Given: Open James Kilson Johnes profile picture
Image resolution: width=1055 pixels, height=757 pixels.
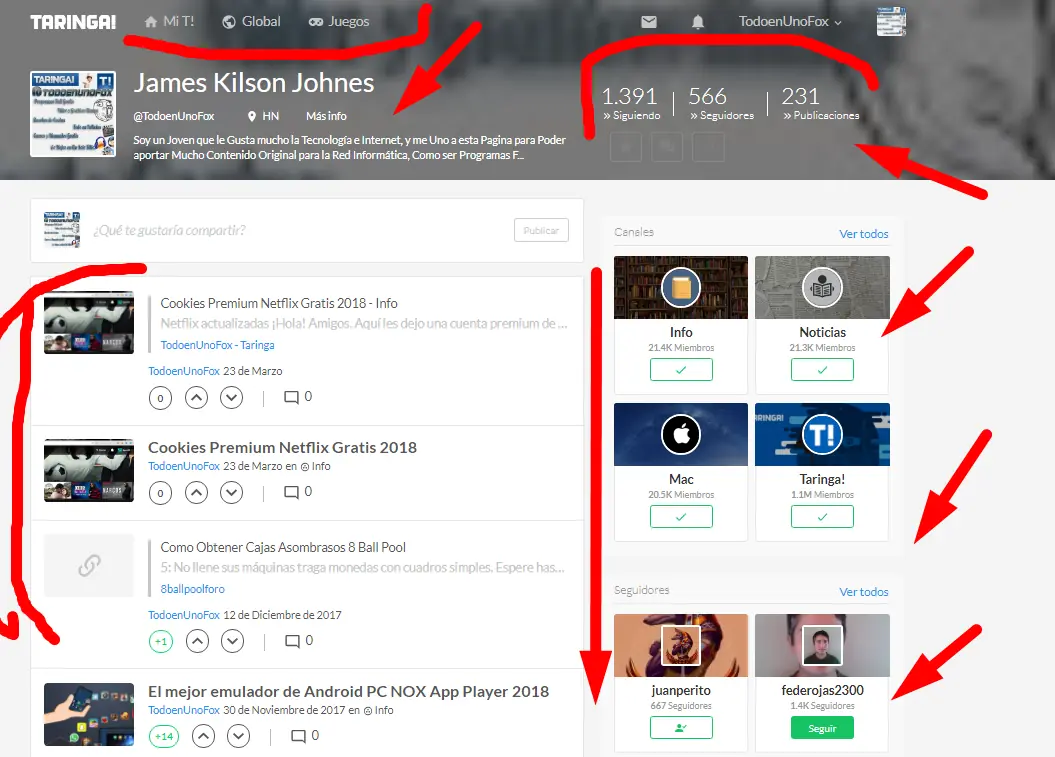Looking at the screenshot, I should click(73, 114).
